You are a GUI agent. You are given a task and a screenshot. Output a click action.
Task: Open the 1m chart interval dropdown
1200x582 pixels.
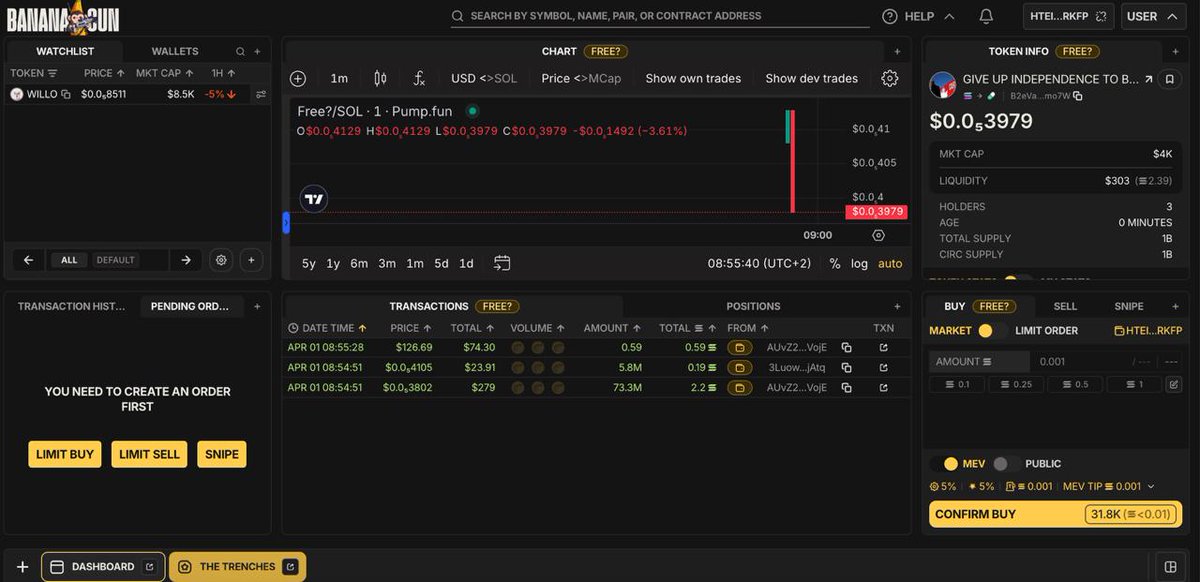click(339, 78)
